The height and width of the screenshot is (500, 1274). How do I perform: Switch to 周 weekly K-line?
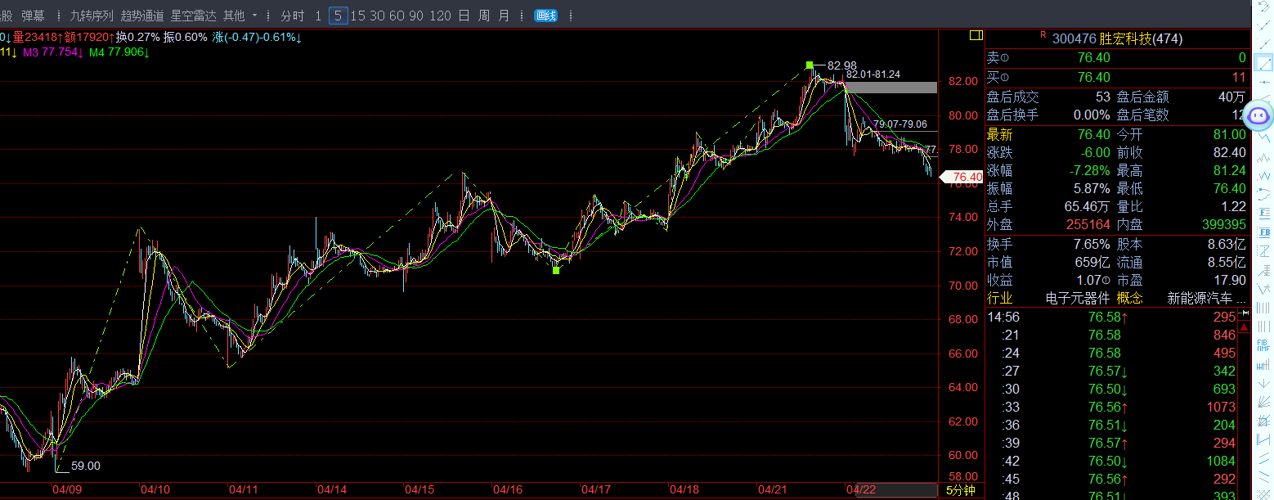(x=484, y=15)
